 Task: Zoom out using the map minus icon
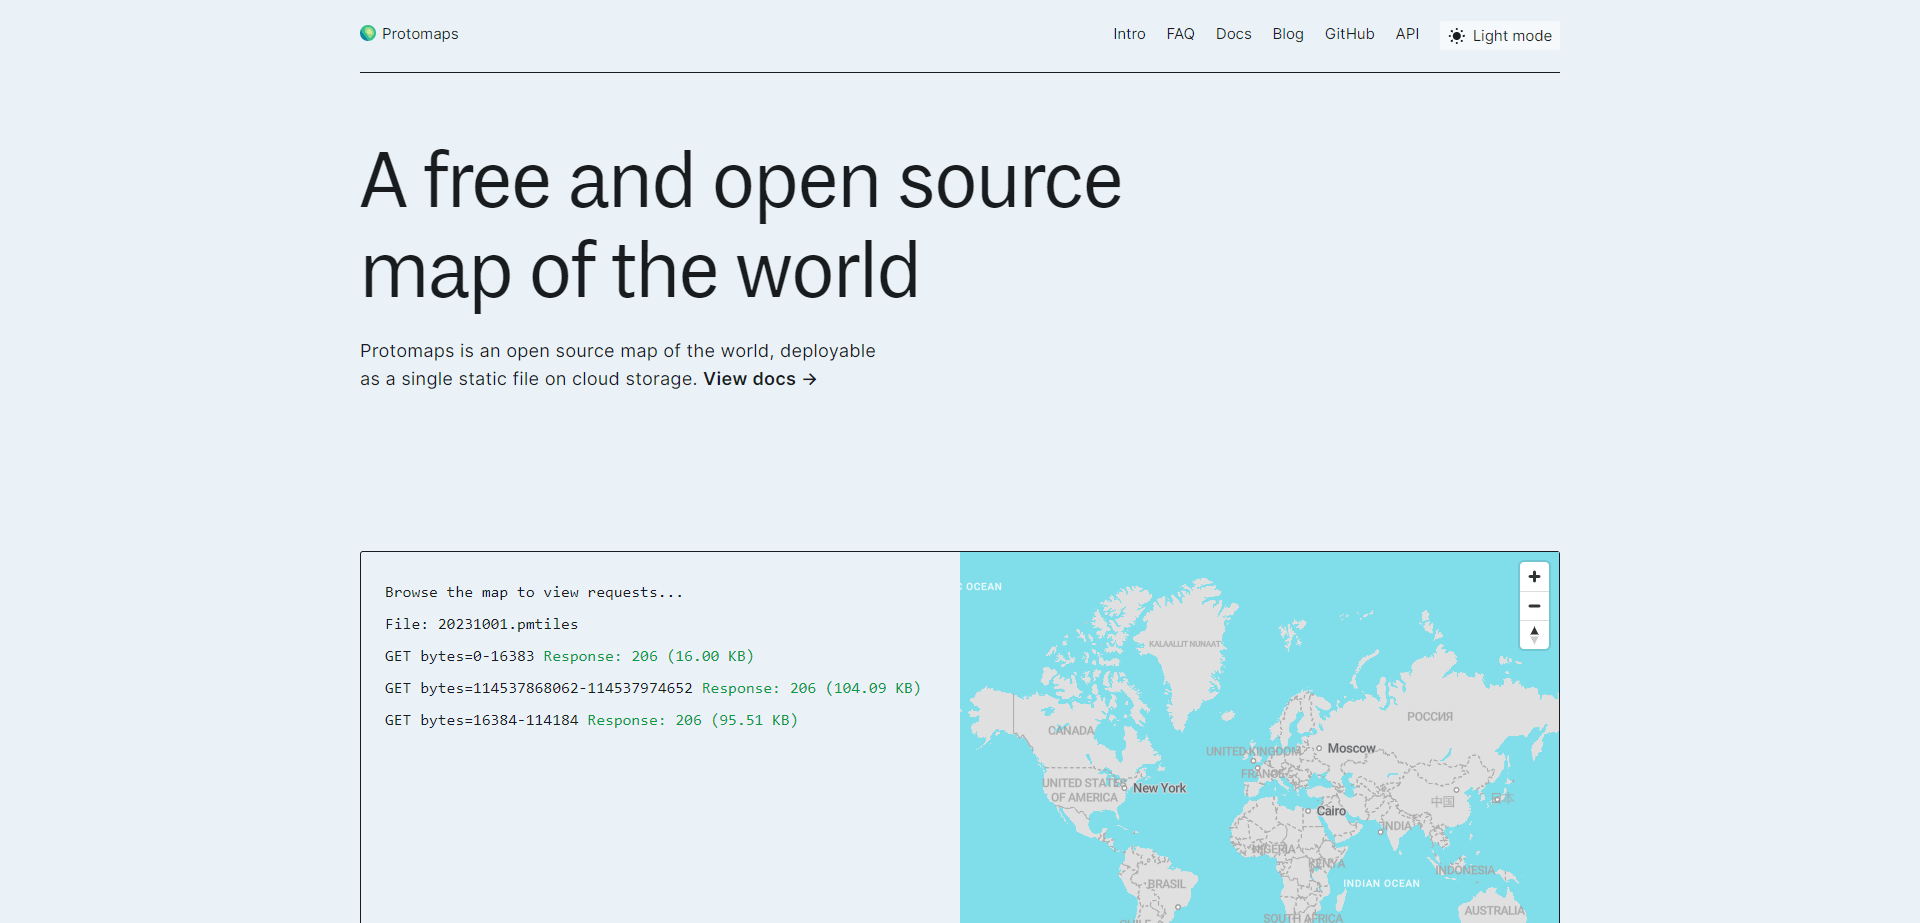(x=1534, y=606)
